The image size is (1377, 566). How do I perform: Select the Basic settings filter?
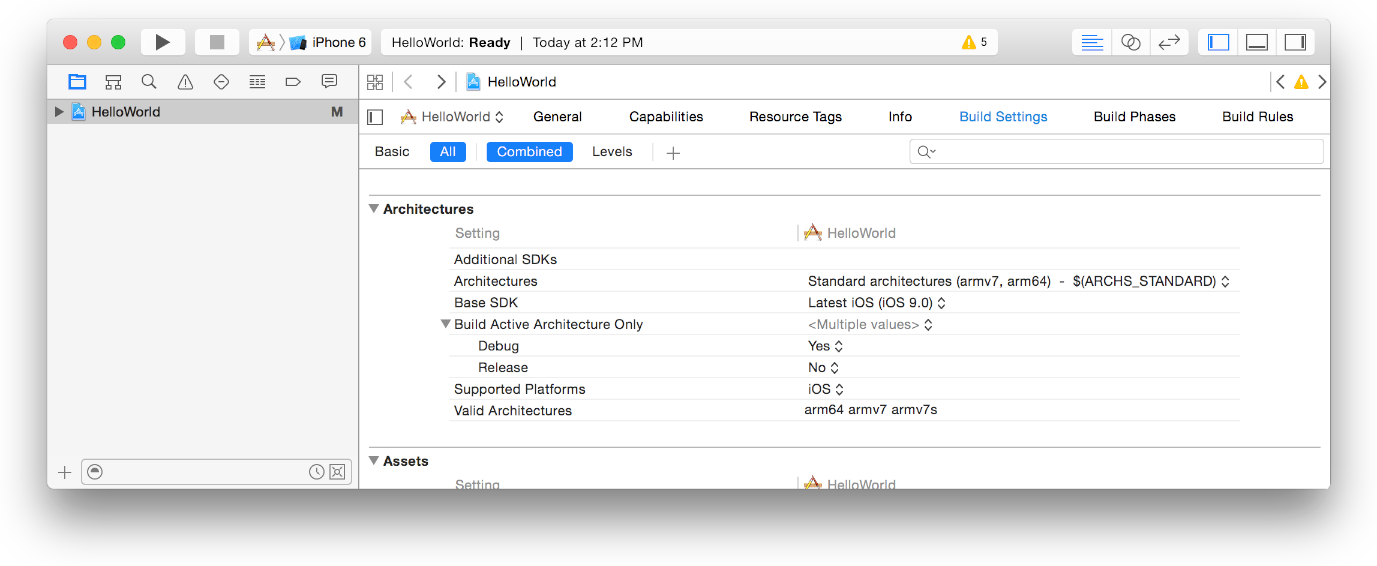[x=392, y=152]
